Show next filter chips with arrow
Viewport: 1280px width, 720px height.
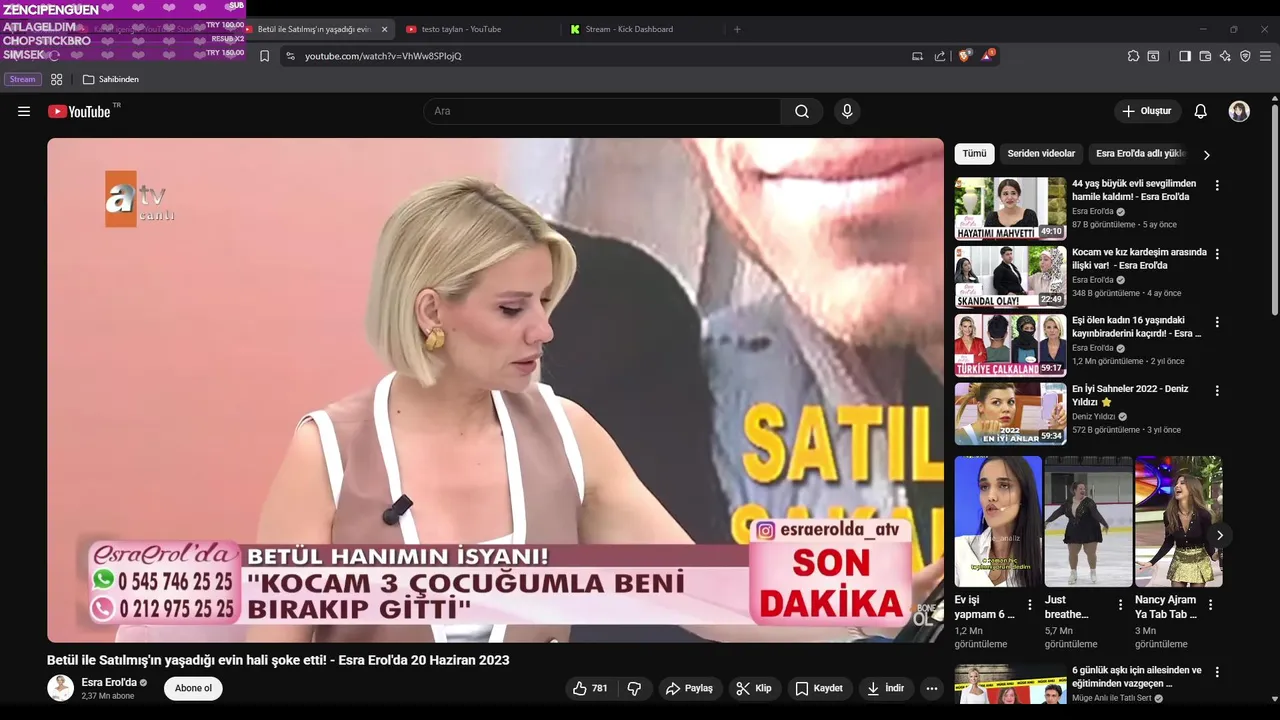1206,155
